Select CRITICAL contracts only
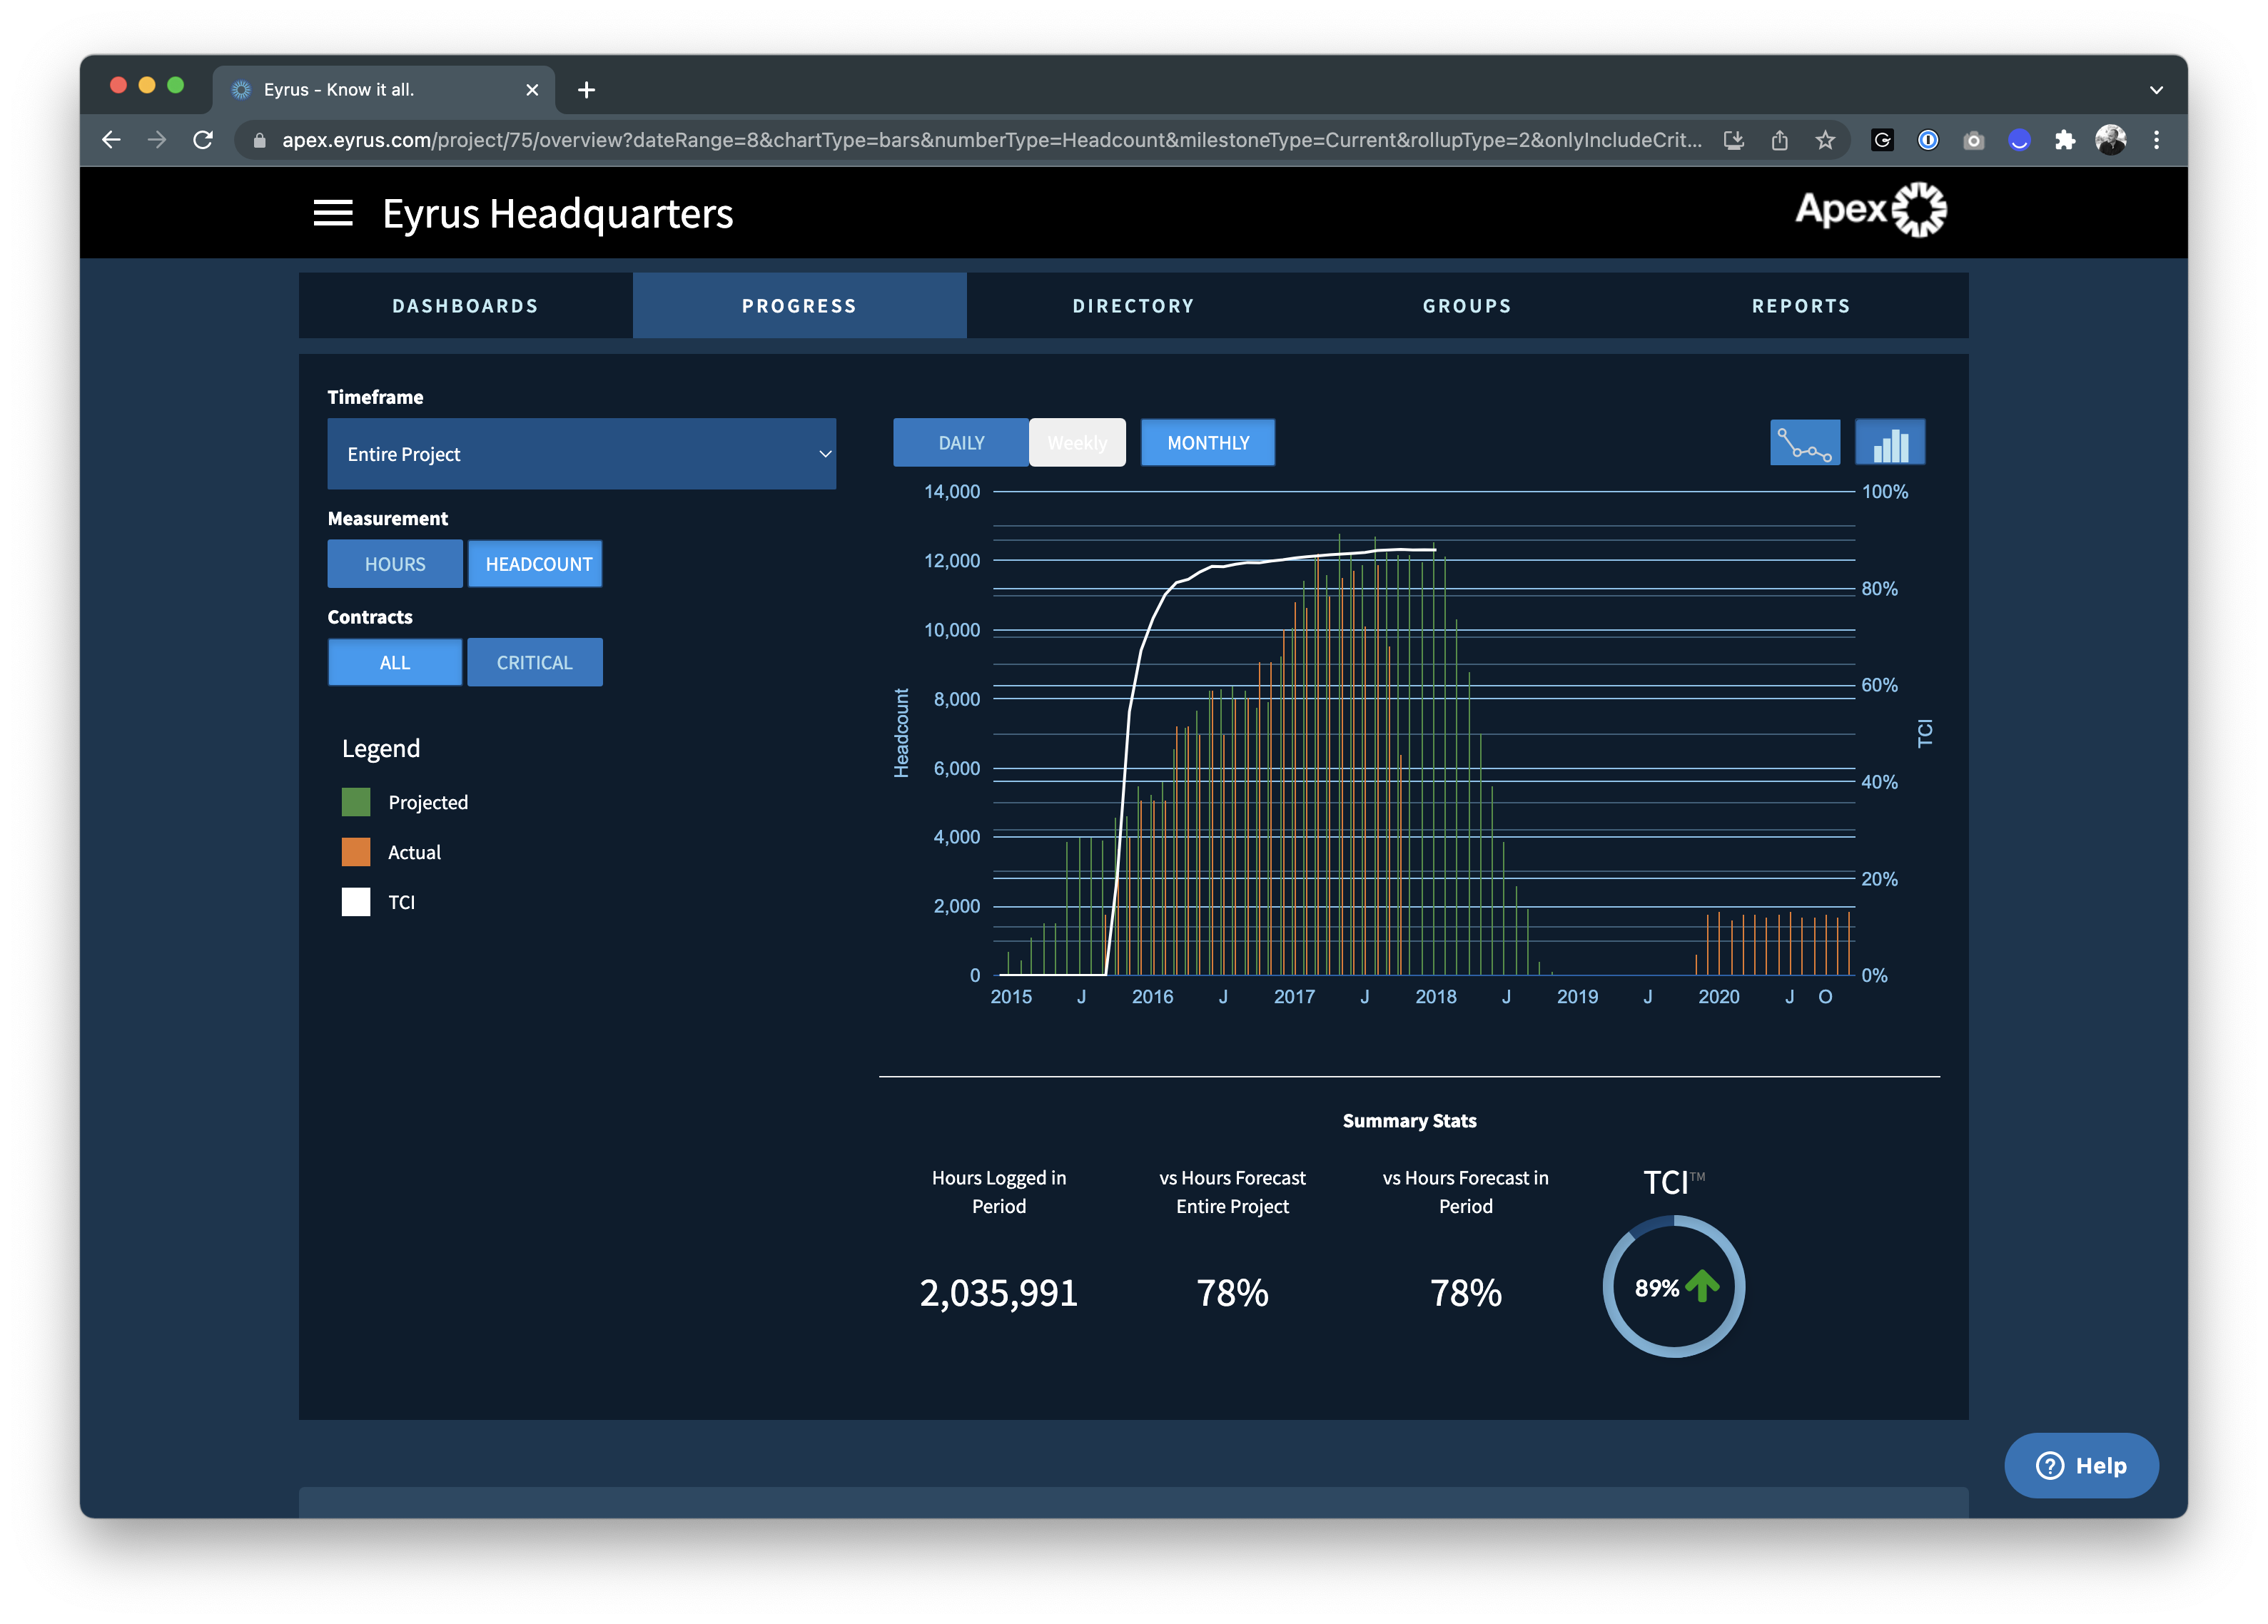 pos(535,662)
